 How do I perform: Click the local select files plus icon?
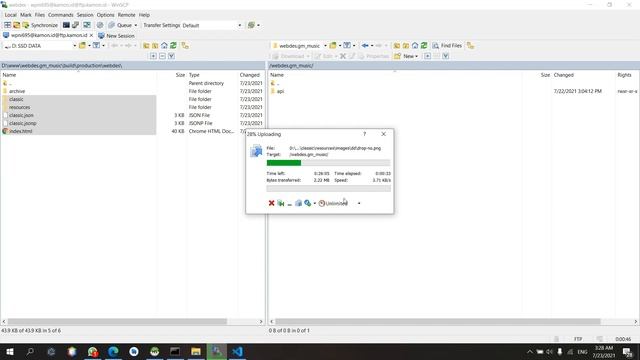[153, 56]
